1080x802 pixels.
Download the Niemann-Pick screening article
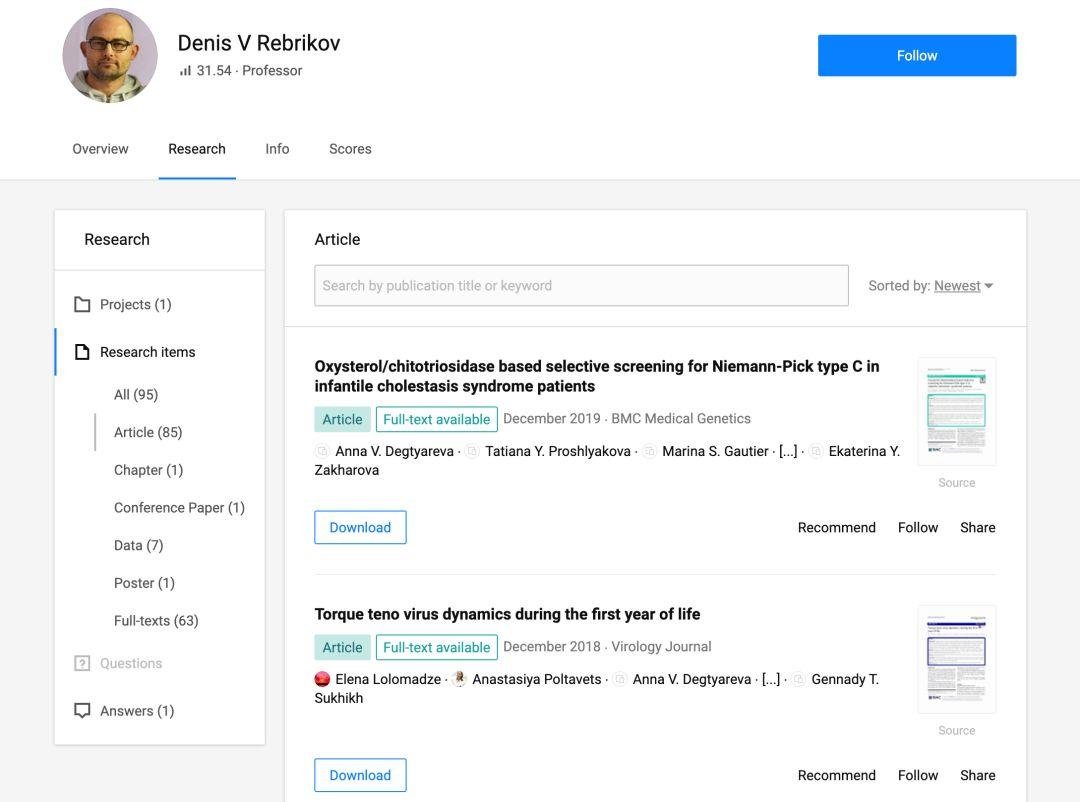click(360, 528)
